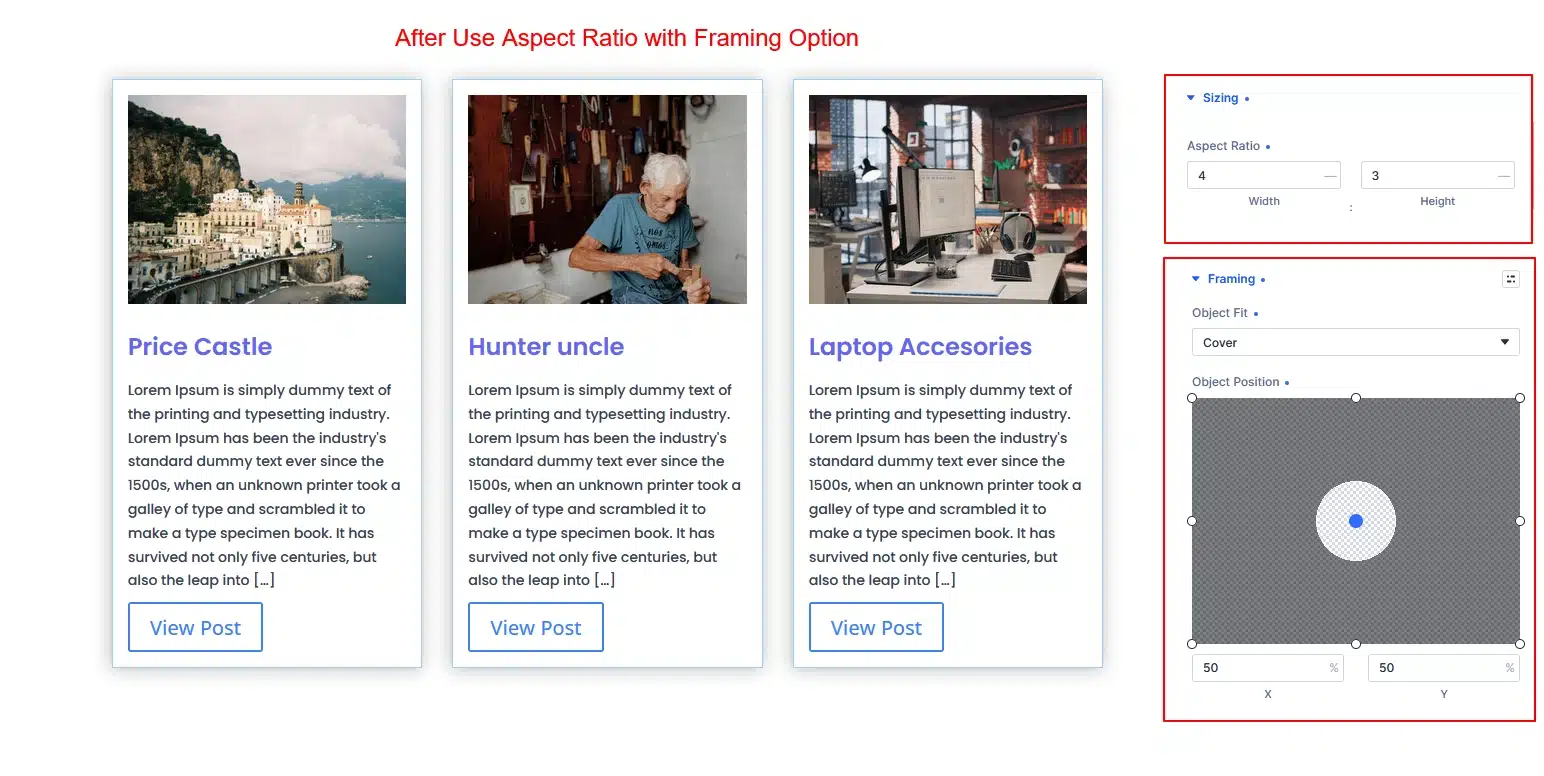Click the Price Castle coastal town image
Viewport: 1544px width, 776px height.
(x=267, y=199)
